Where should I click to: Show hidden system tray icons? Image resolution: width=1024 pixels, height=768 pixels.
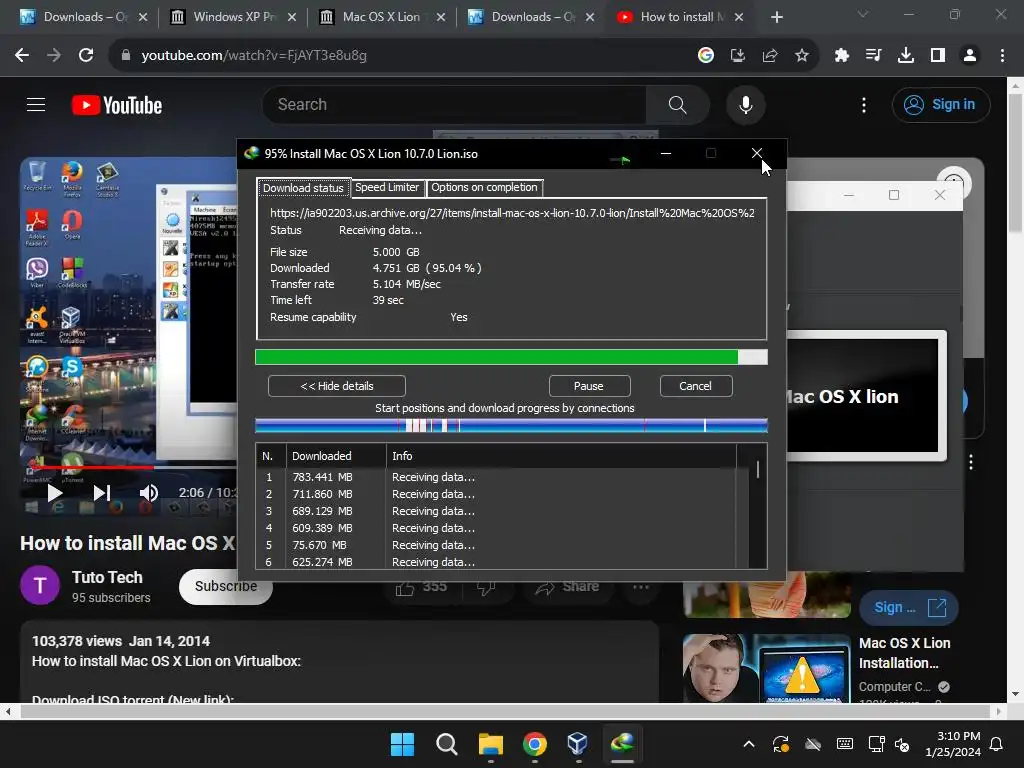[x=749, y=744]
